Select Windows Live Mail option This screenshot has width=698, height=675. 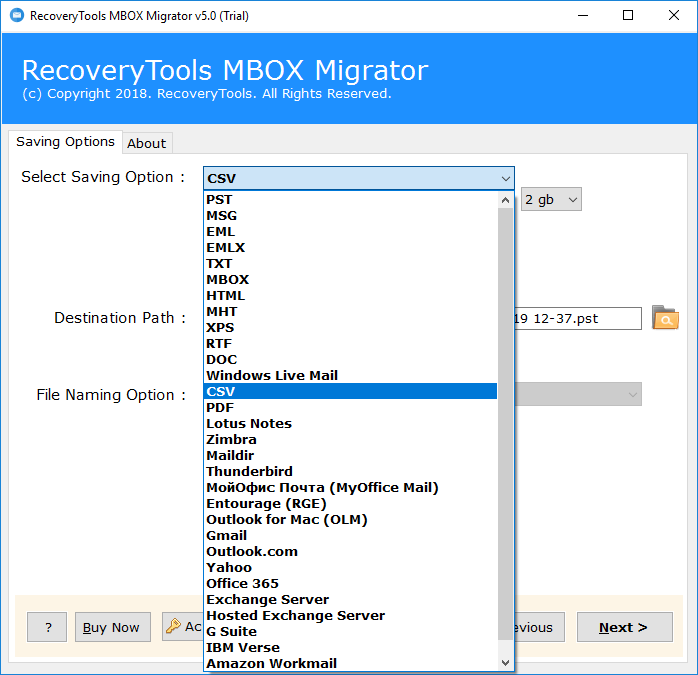(351, 375)
